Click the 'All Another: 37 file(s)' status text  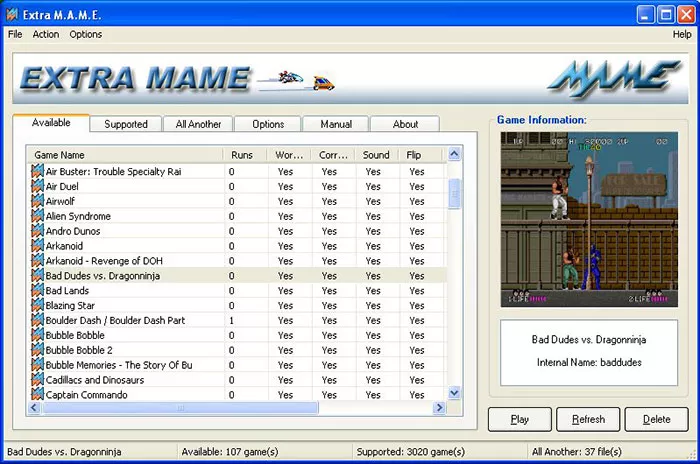(576, 452)
